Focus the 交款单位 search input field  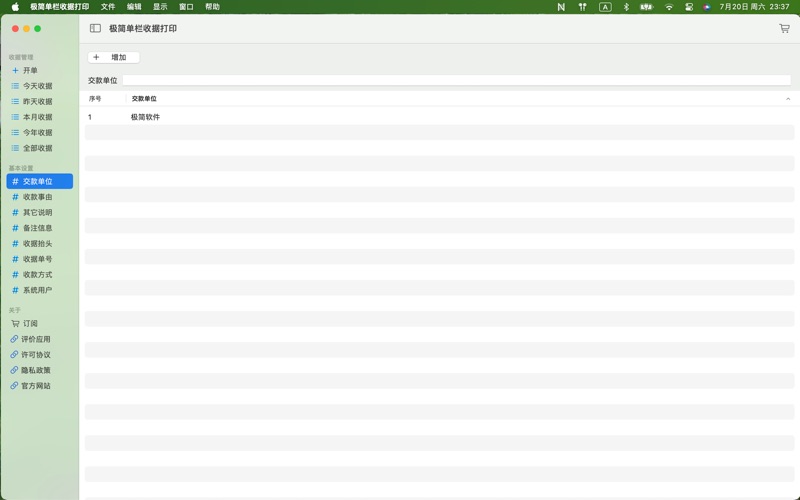click(457, 80)
